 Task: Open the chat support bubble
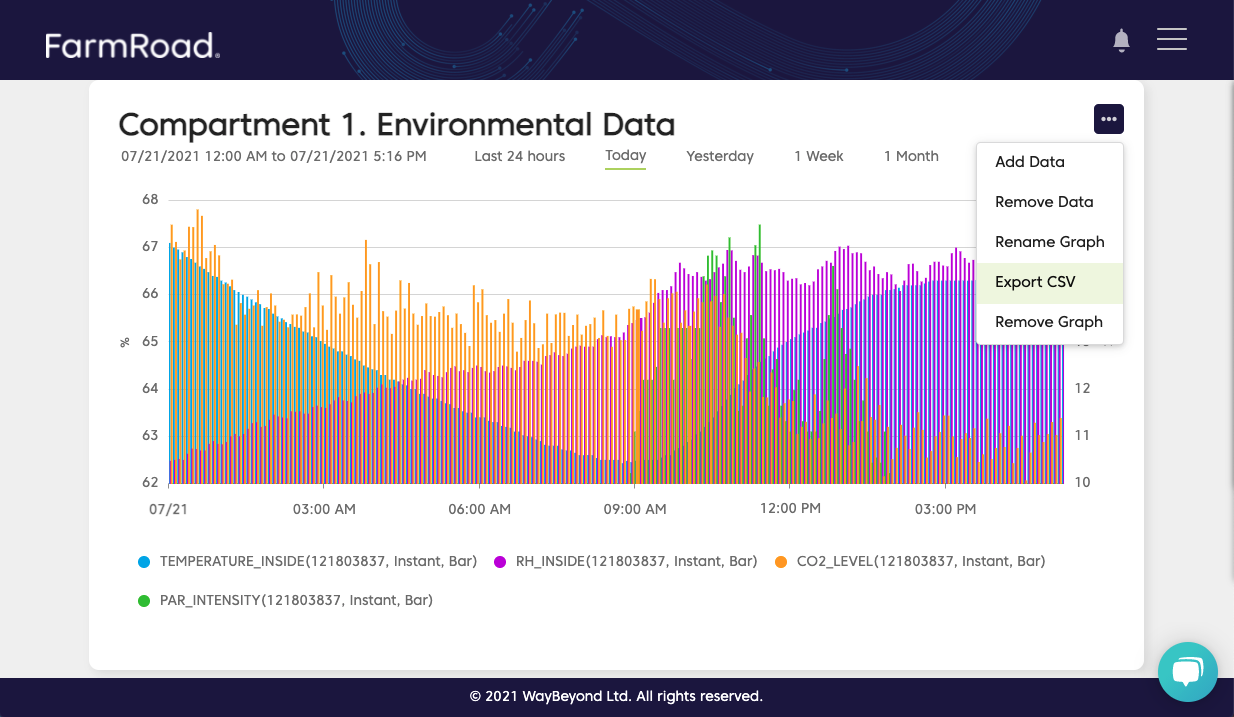pos(1187,671)
